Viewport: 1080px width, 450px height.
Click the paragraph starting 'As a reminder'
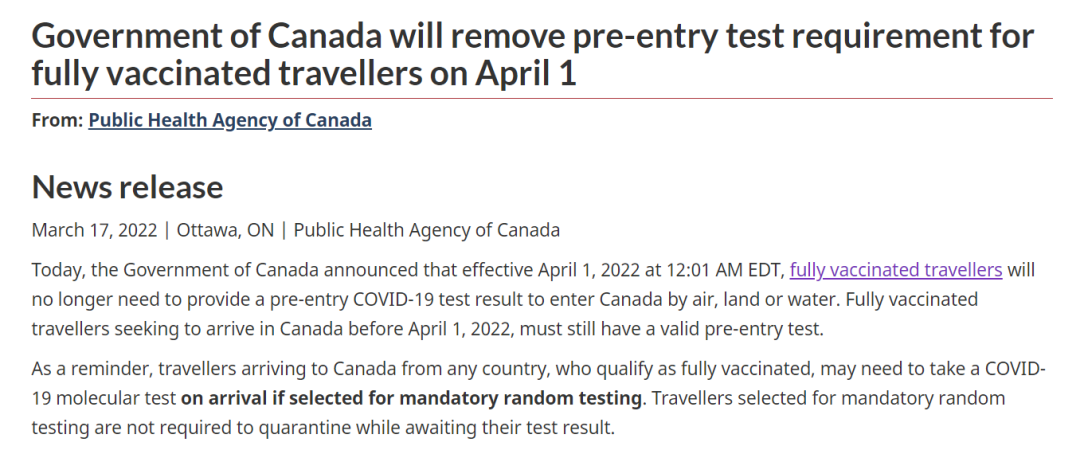[539, 398]
